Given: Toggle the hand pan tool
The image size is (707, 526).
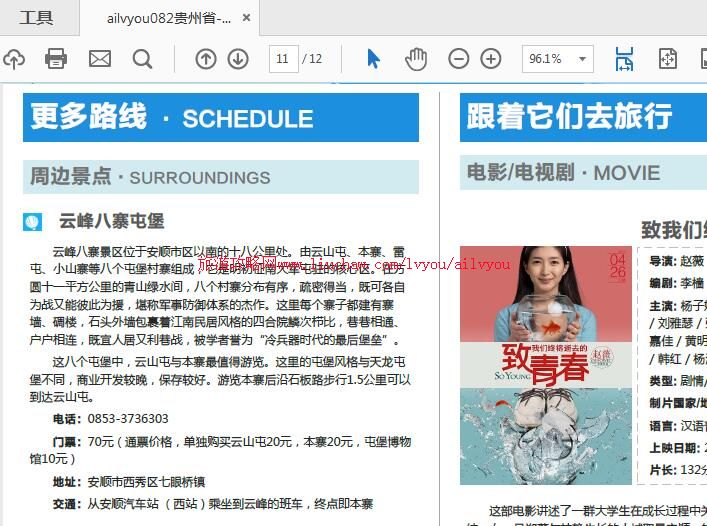Looking at the screenshot, I should pos(416,59).
